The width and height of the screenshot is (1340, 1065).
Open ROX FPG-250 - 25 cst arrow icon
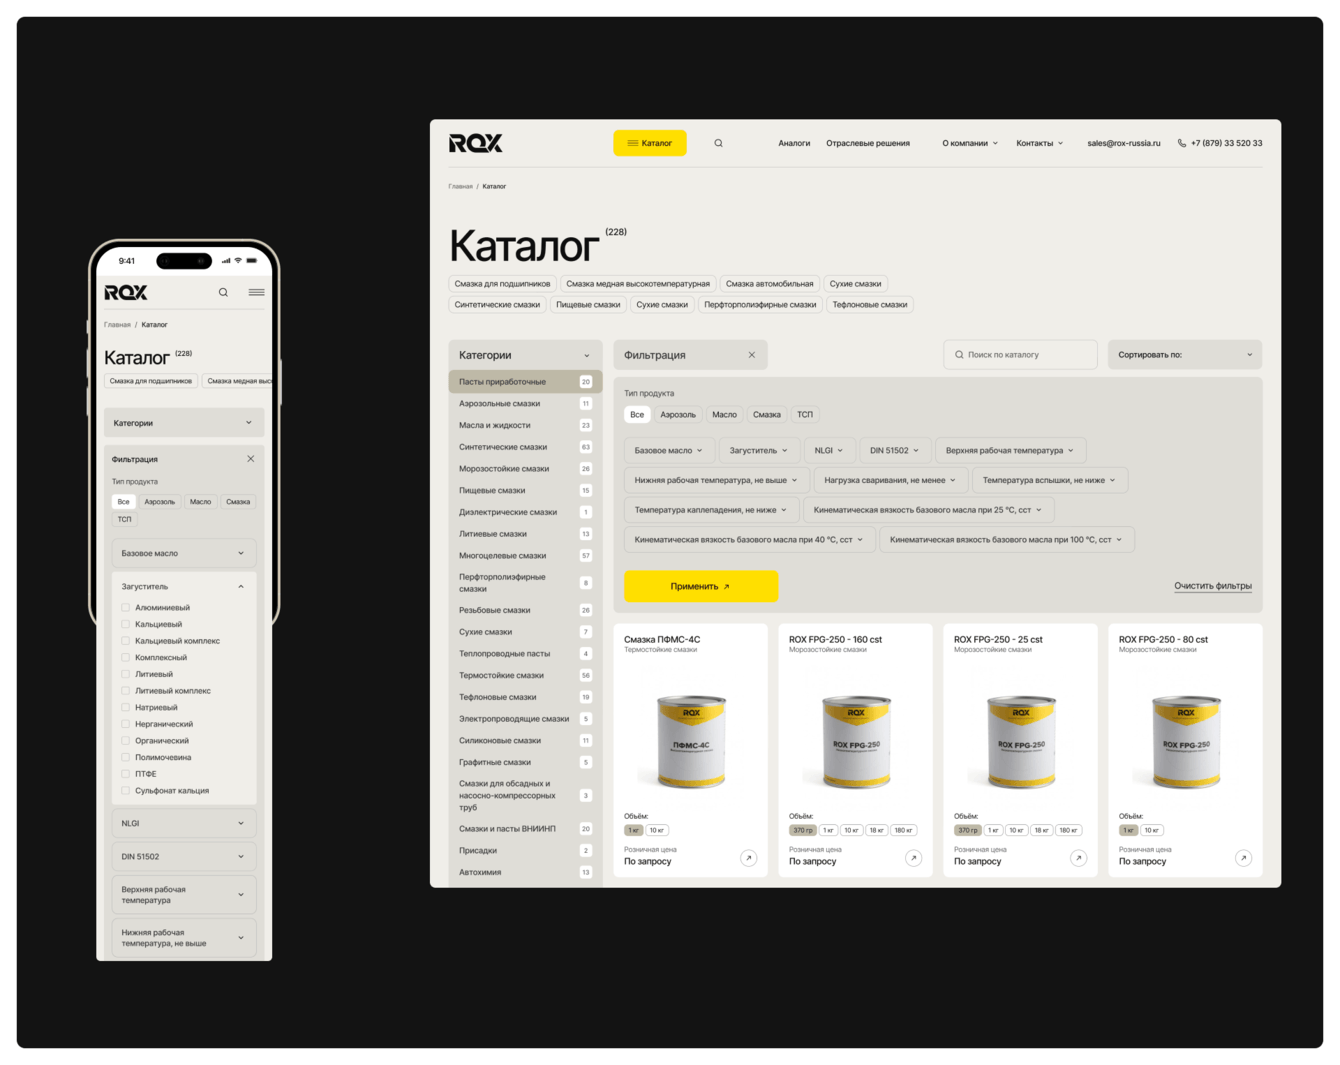[1078, 858]
